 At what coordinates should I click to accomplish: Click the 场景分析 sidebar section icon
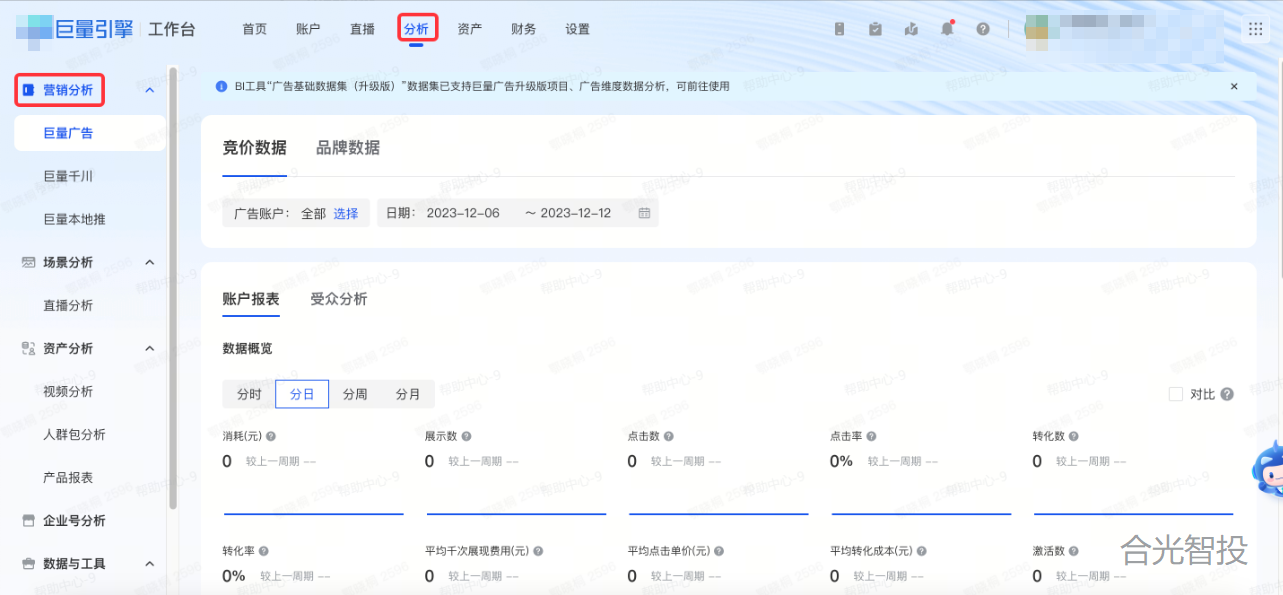(x=29, y=262)
